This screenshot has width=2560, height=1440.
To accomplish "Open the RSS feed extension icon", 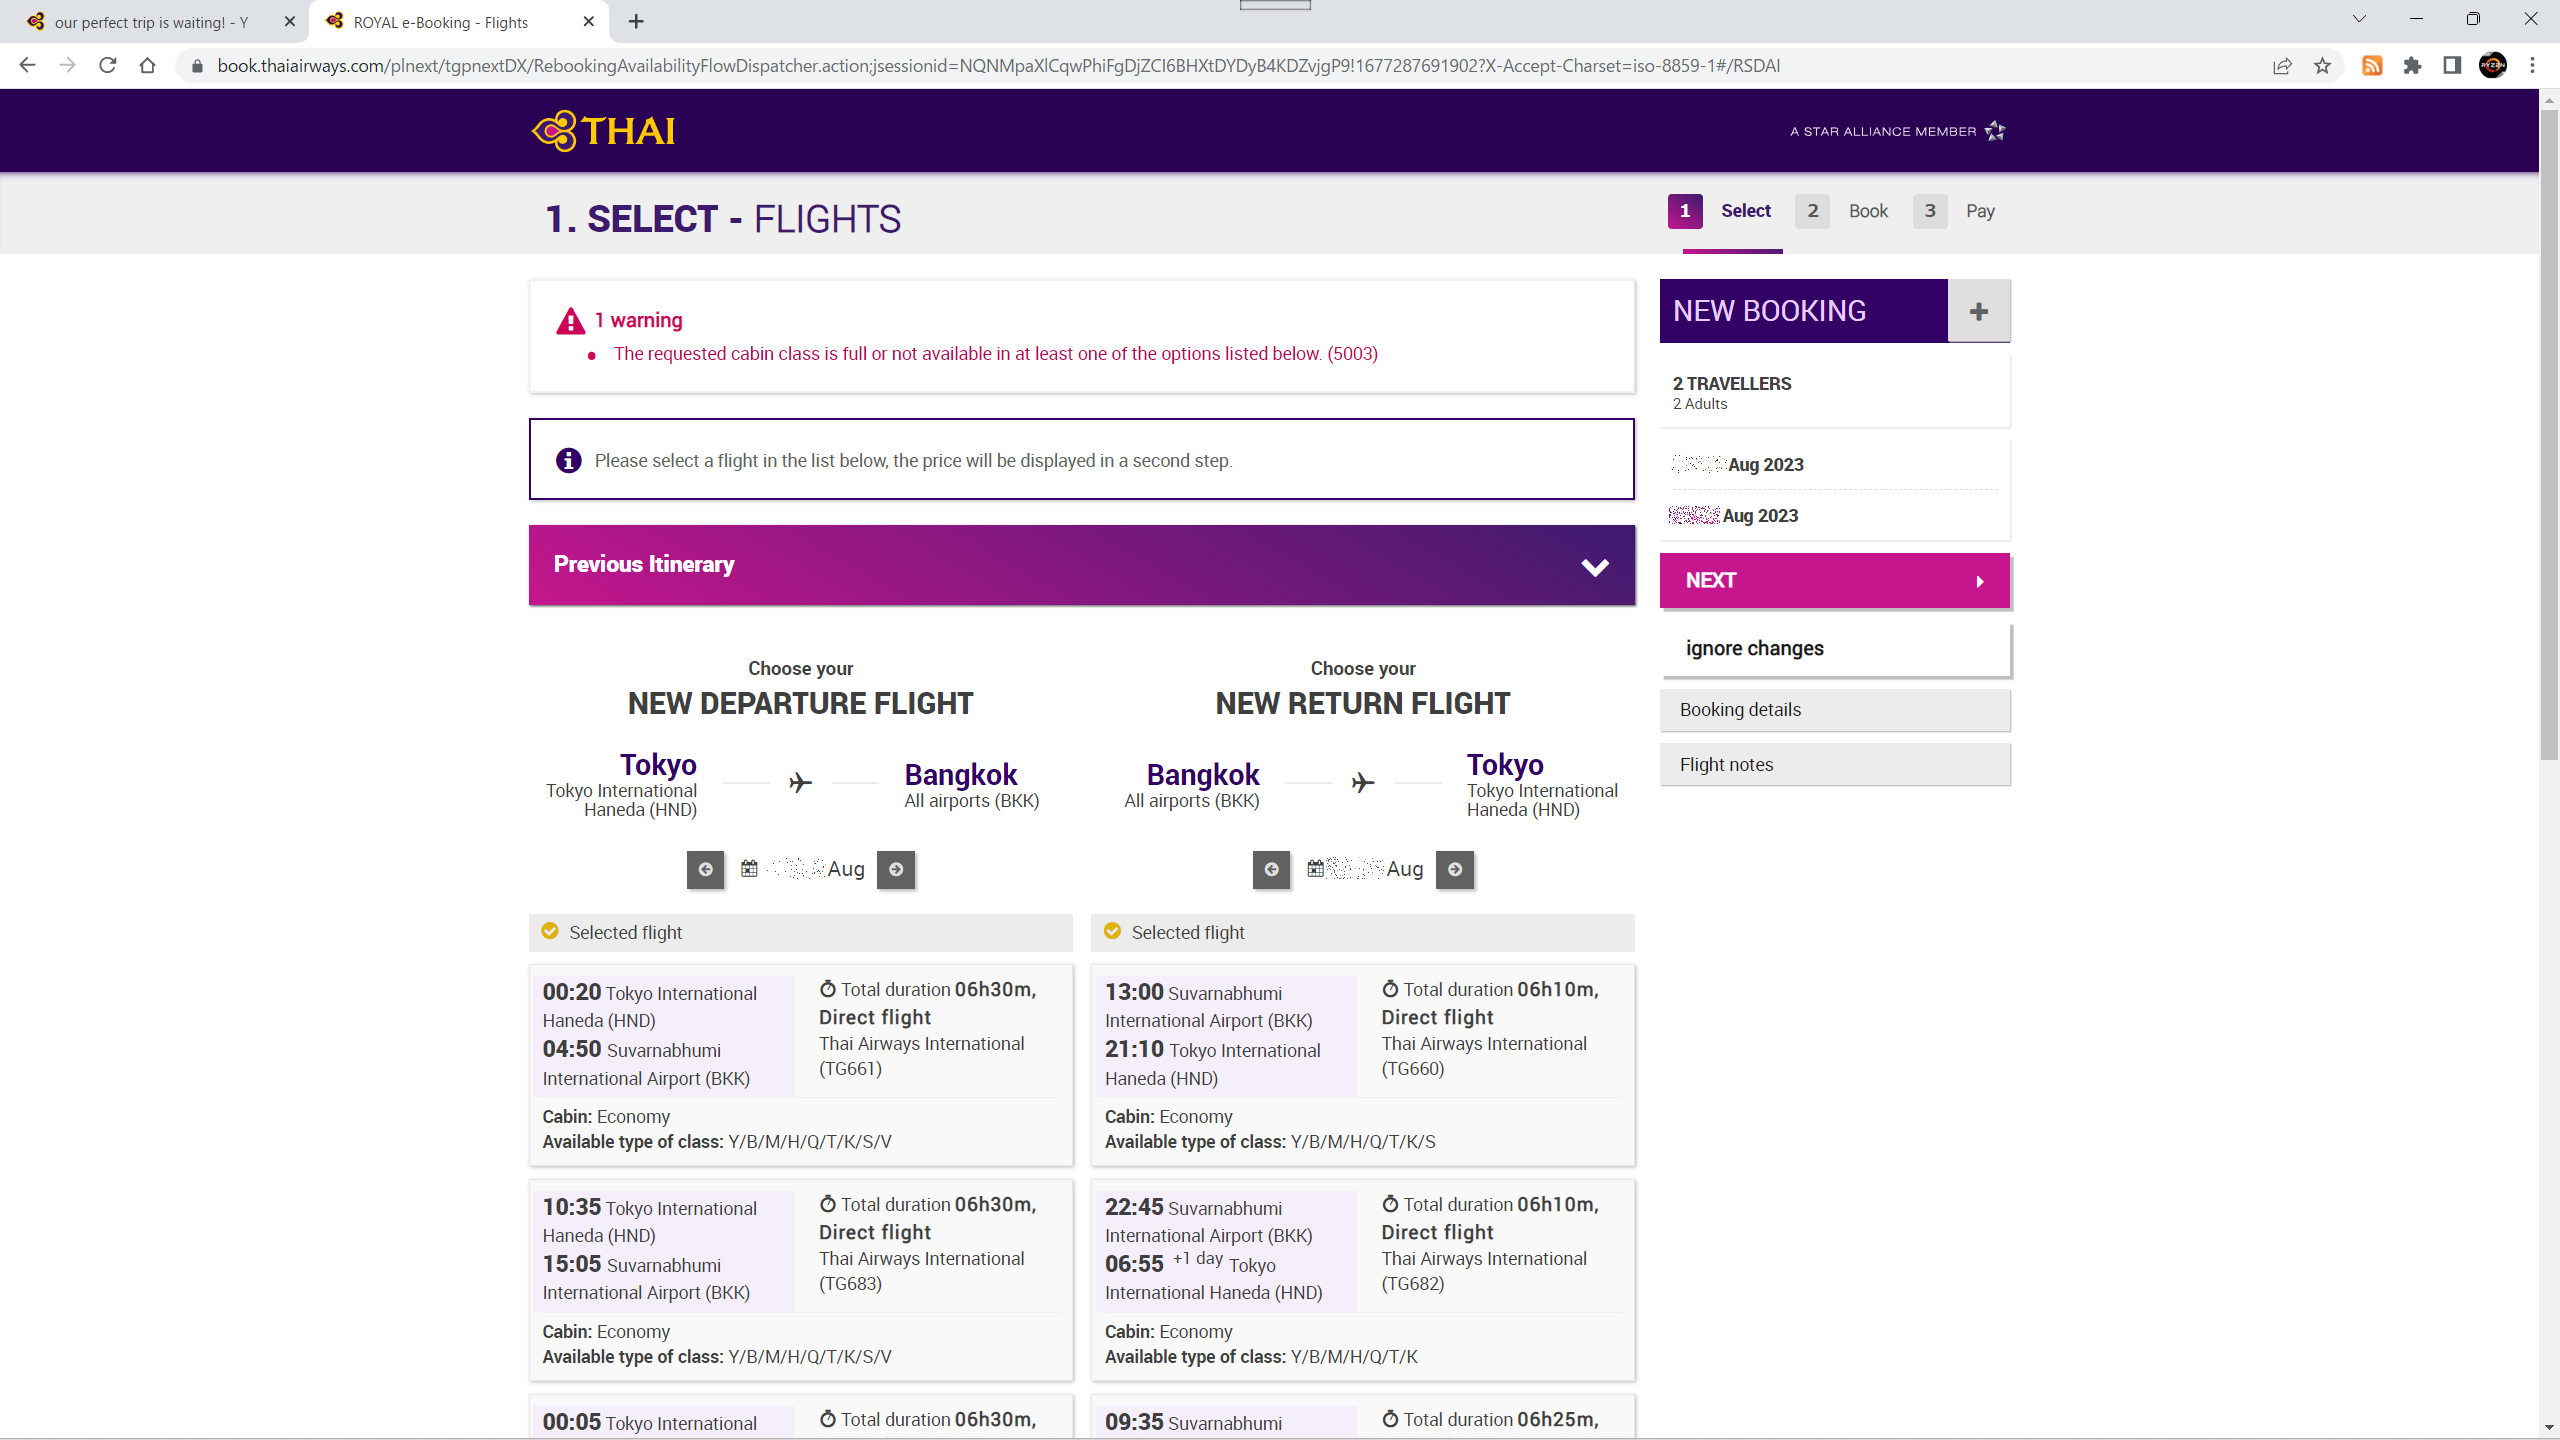I will tap(2372, 66).
